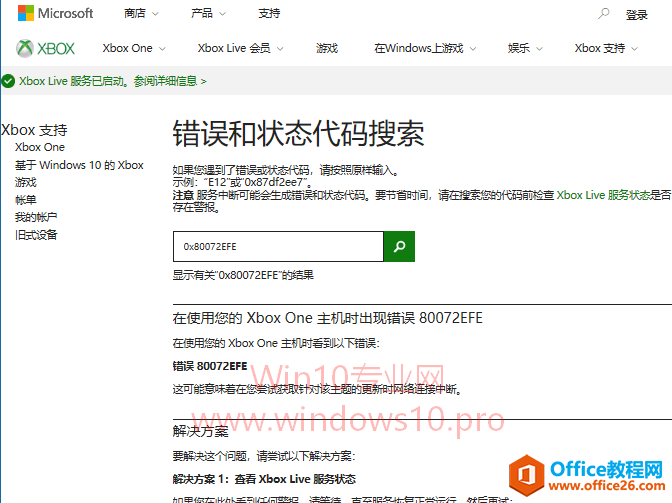Image resolution: width=672 pixels, height=503 pixels.
Task: Click the 解决方案 section heading
Action: click(x=201, y=431)
